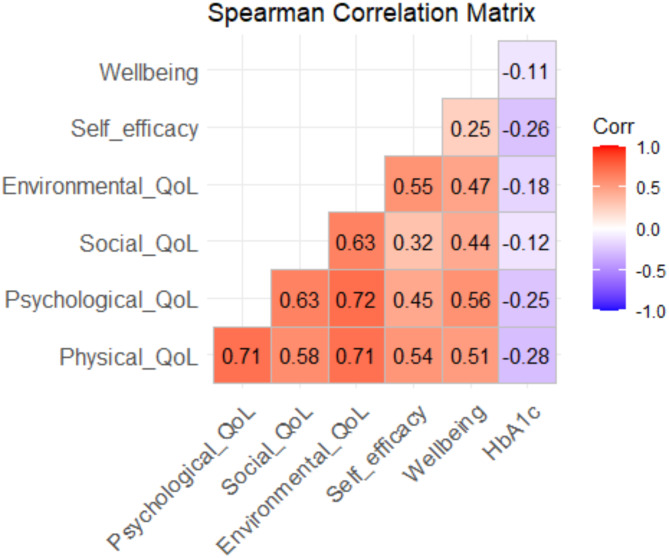Click the Wellbeing row label on left axis
Viewport: 669px width, 558px height.
tap(150, 73)
